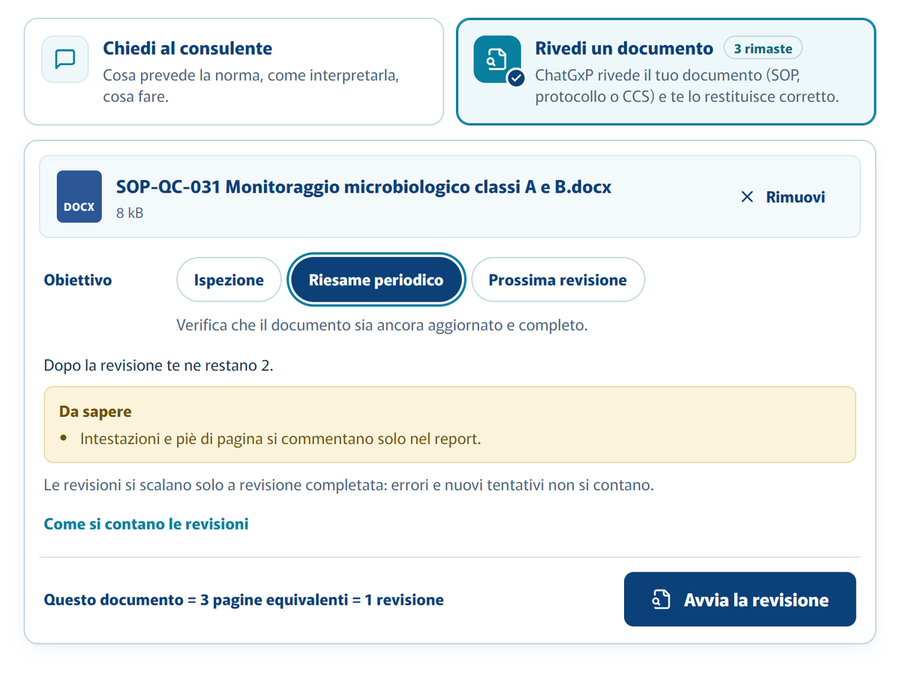
Task: Click the Questo documento = 3 pagine equivalenti text
Action: pos(244,600)
